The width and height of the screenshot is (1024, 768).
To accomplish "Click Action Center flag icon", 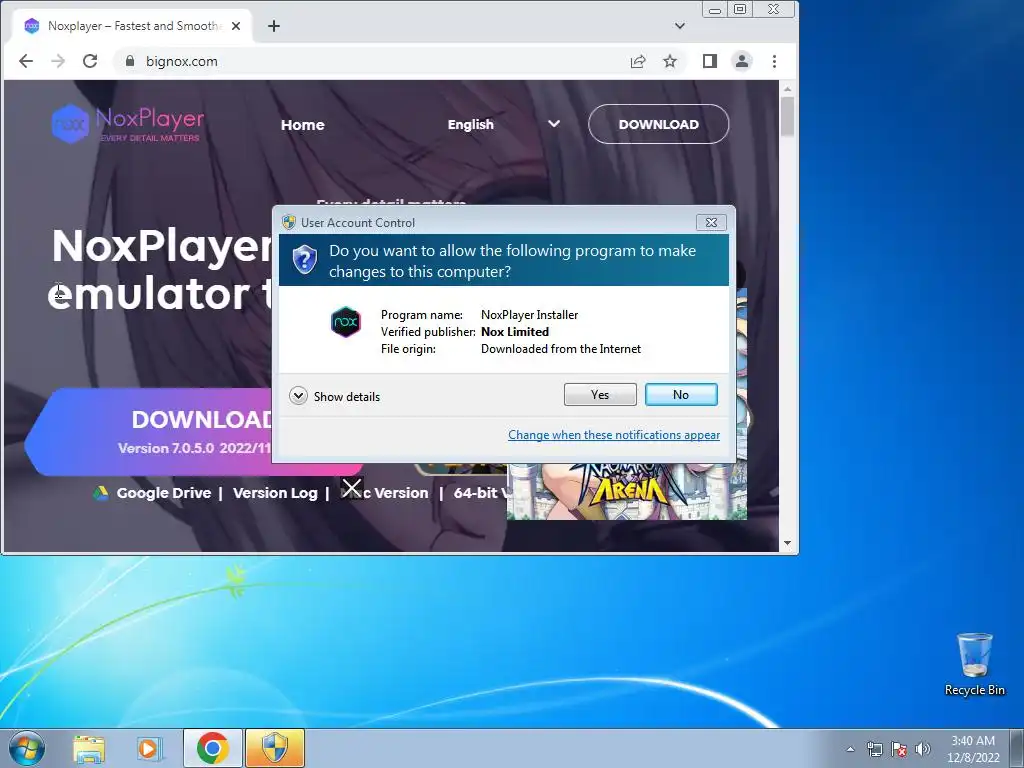I will pyautogui.click(x=899, y=749).
